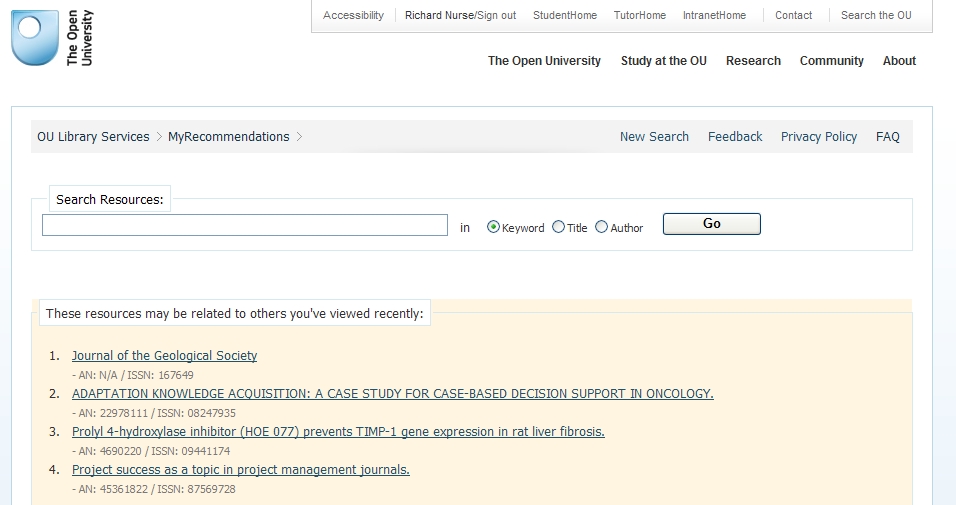
Task: Open Prolyl 4-hydroxylase inhibitor article
Action: (x=338, y=432)
